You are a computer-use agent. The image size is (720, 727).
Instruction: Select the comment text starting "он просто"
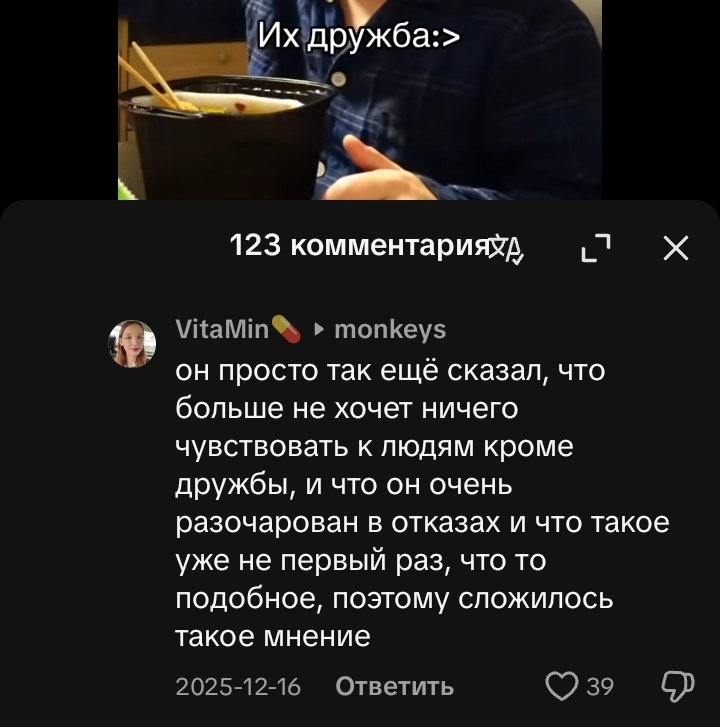point(422,504)
